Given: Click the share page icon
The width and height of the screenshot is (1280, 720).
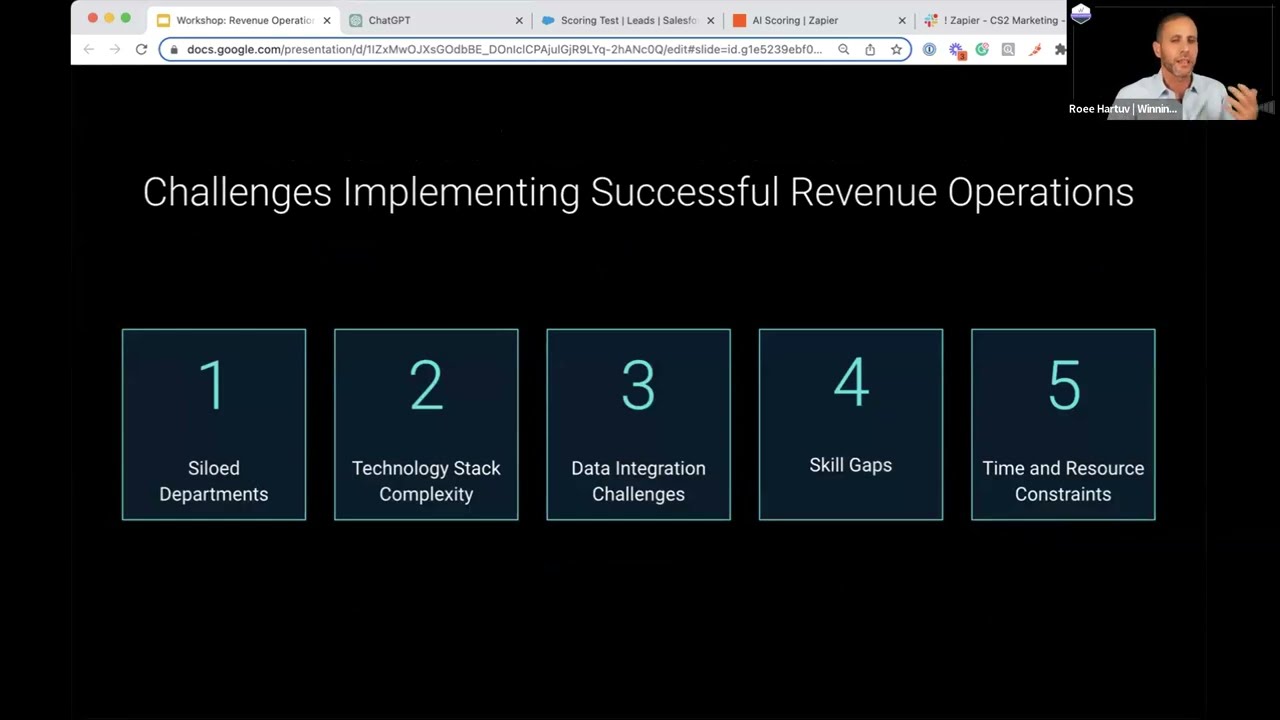Looking at the screenshot, I should [870, 49].
